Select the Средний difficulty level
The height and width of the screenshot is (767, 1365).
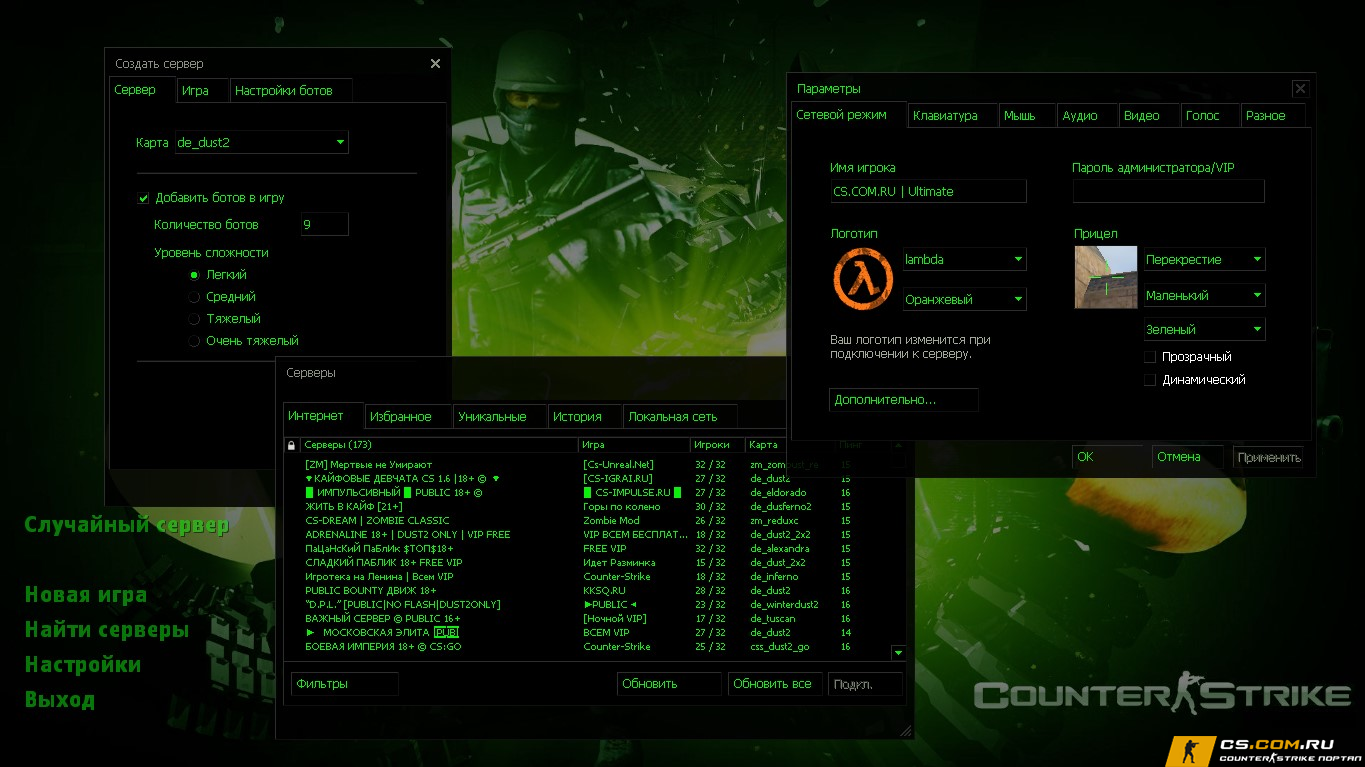coord(194,297)
